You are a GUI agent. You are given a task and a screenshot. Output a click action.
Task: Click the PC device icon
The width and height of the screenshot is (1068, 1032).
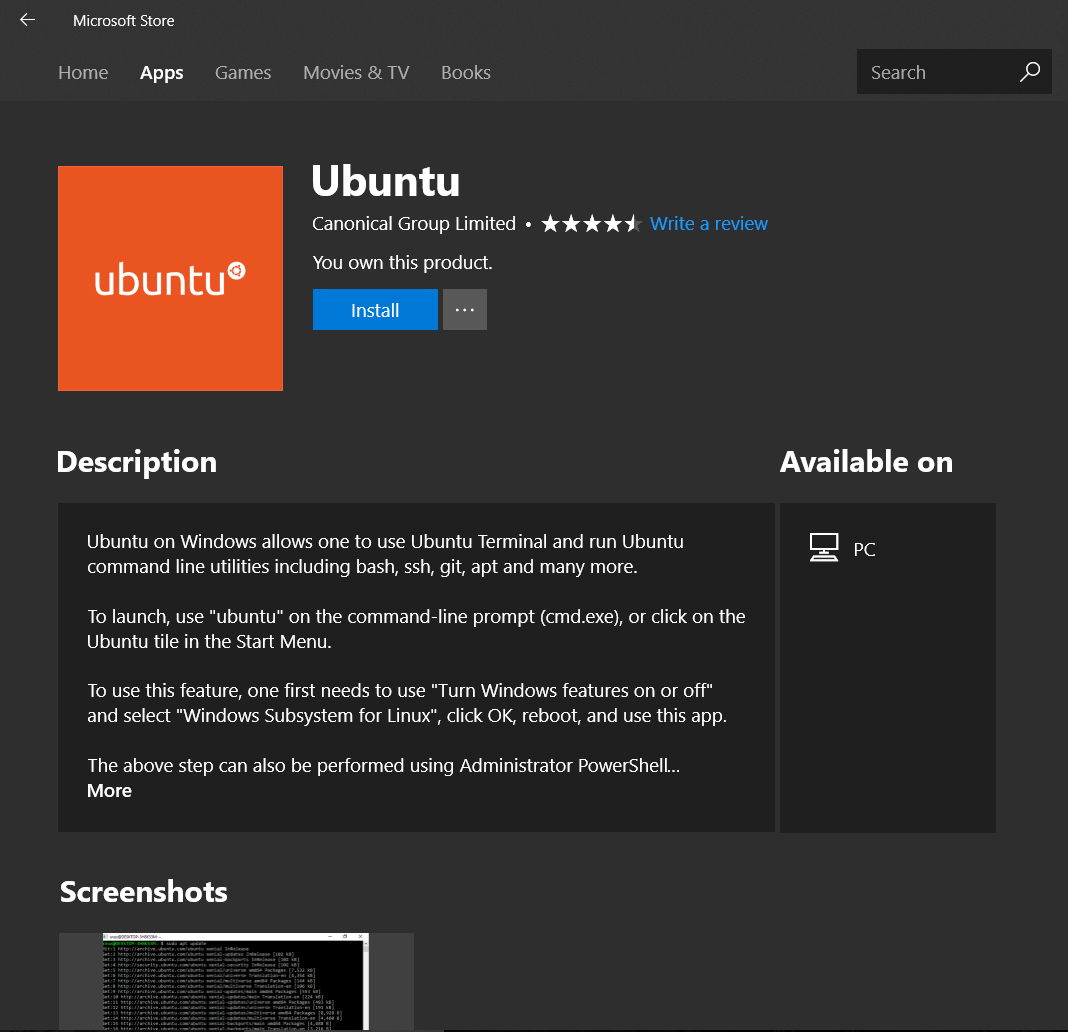point(823,548)
